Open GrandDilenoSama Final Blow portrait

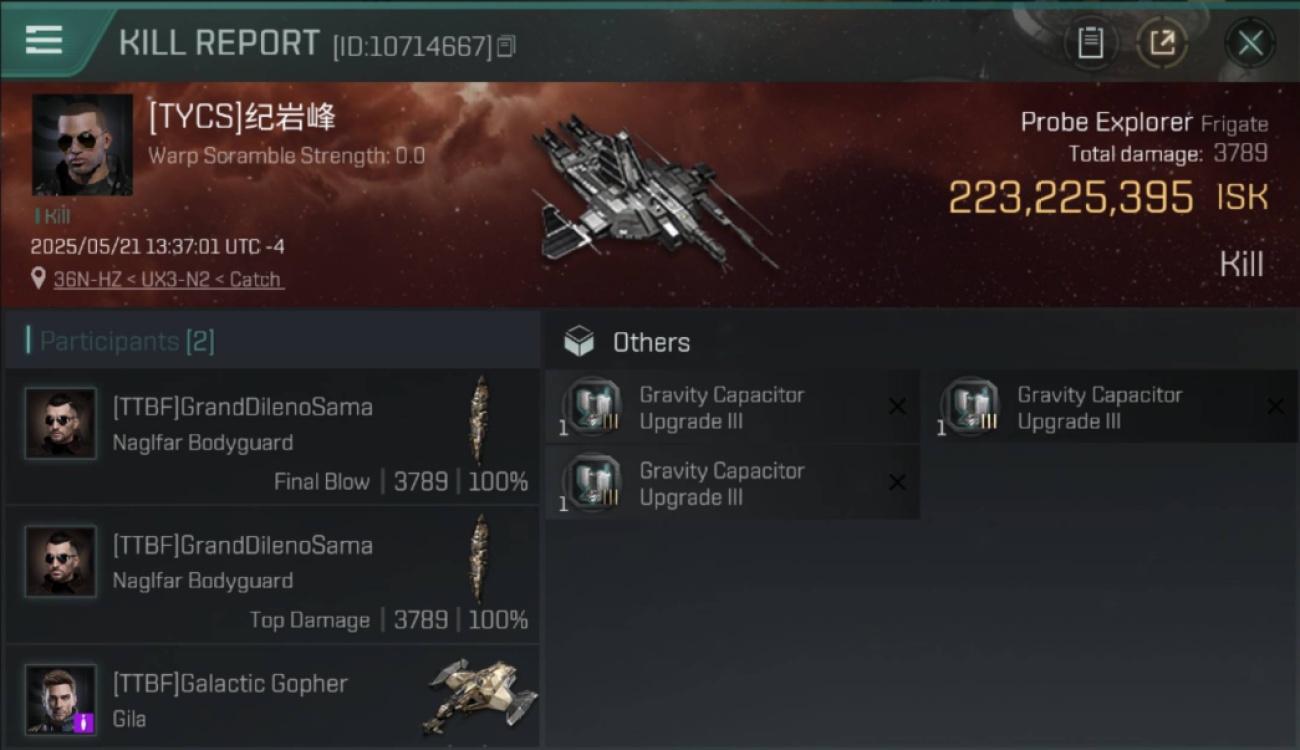tap(61, 424)
